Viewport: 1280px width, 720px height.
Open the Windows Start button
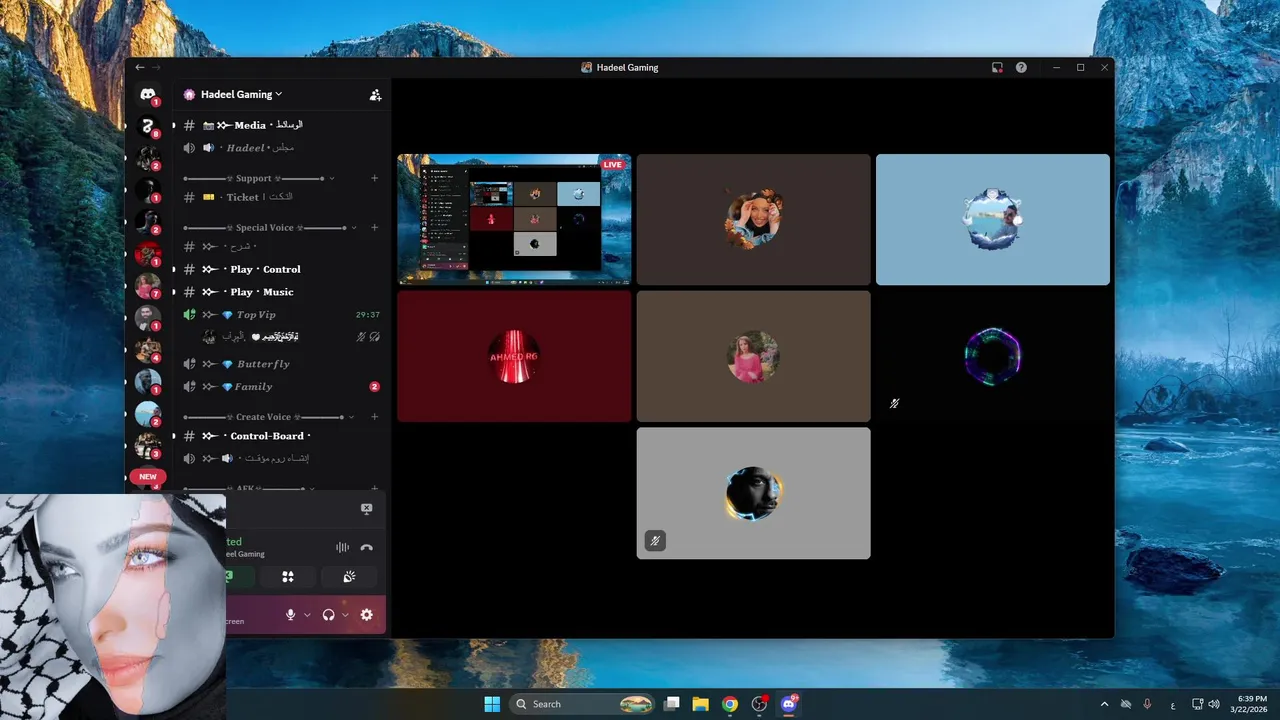[x=492, y=704]
